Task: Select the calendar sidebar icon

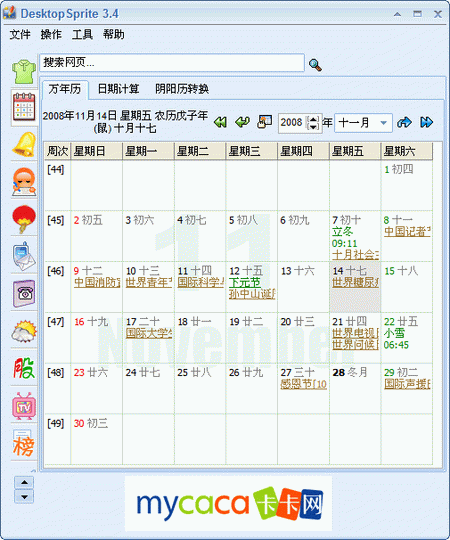Action: [x=24, y=107]
